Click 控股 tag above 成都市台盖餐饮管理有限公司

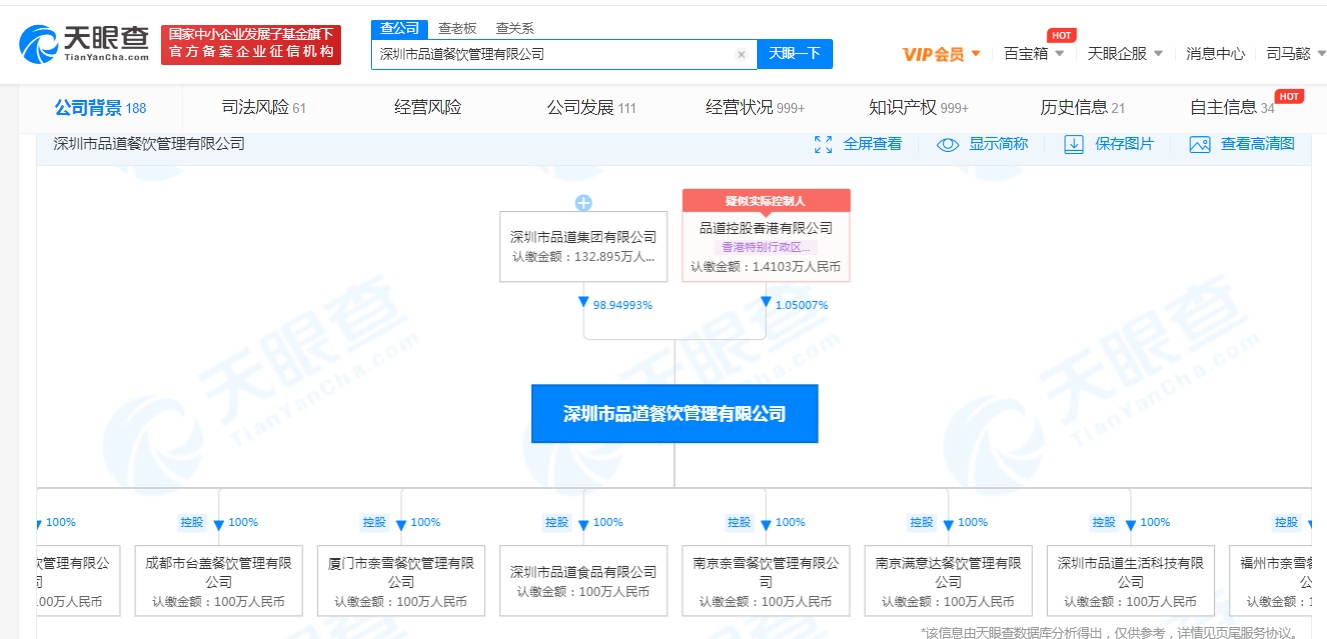(192, 522)
